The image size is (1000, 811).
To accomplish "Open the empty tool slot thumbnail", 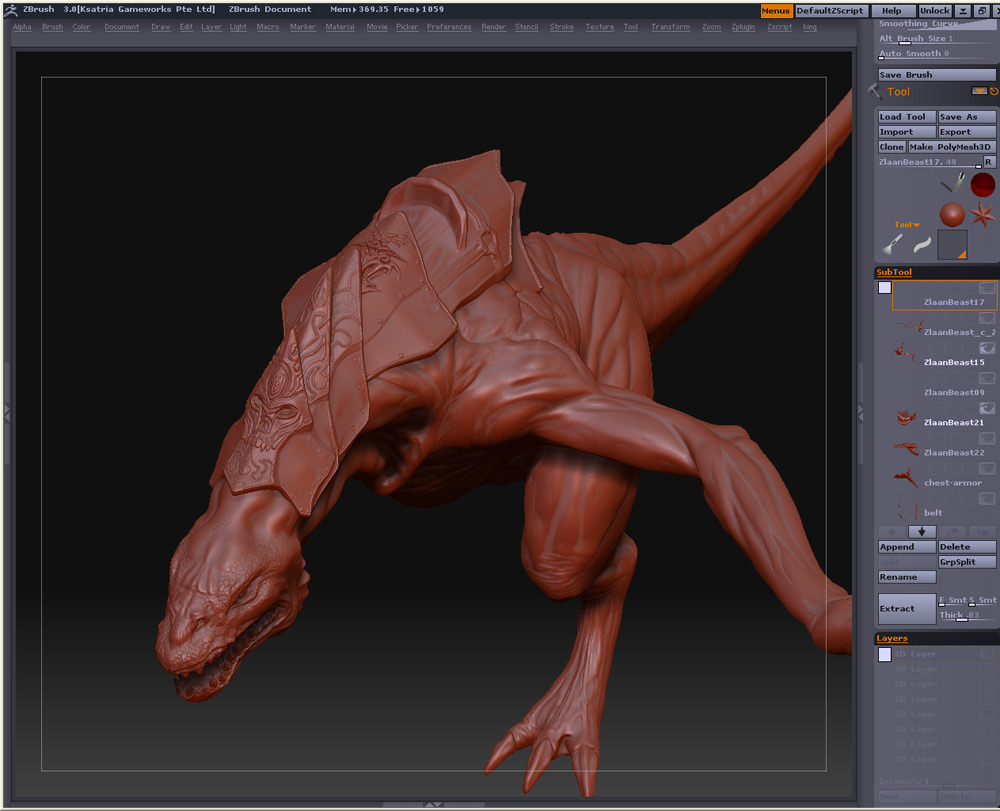I will (952, 245).
